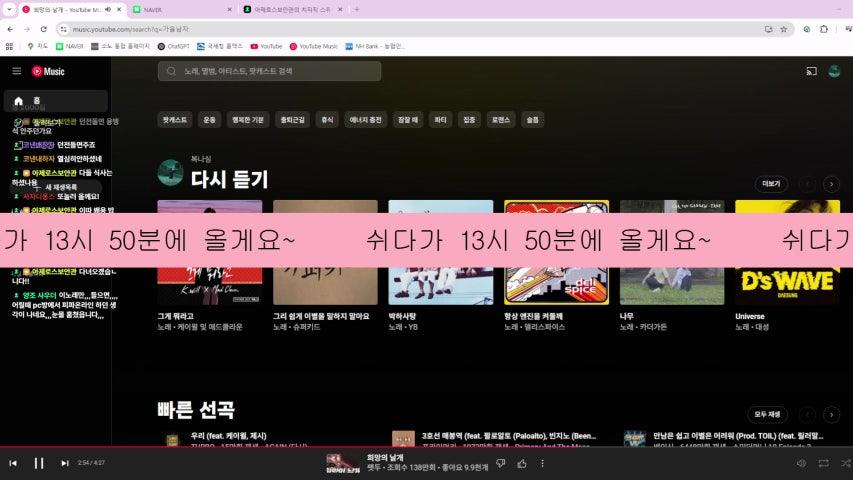The width and height of the screenshot is (853, 480).
Task: Open the hamburger guide menu
Action: (16, 71)
